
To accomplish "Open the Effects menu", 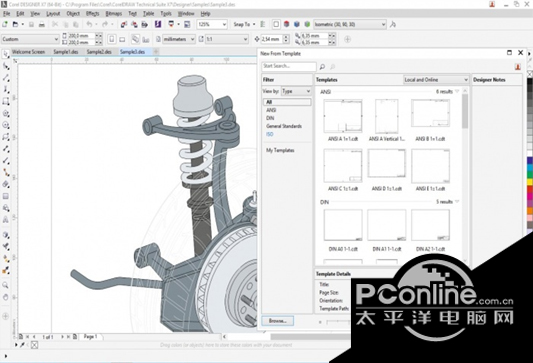I will (92, 14).
